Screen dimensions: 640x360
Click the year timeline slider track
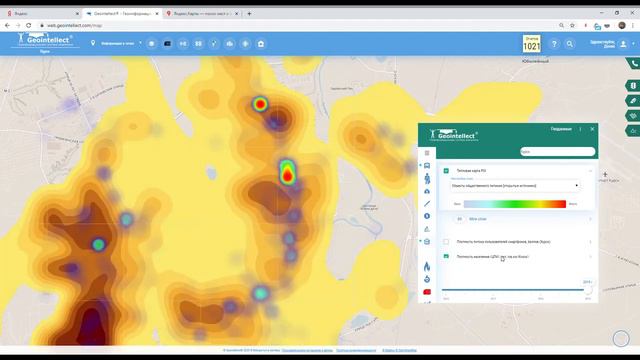click(x=513, y=289)
